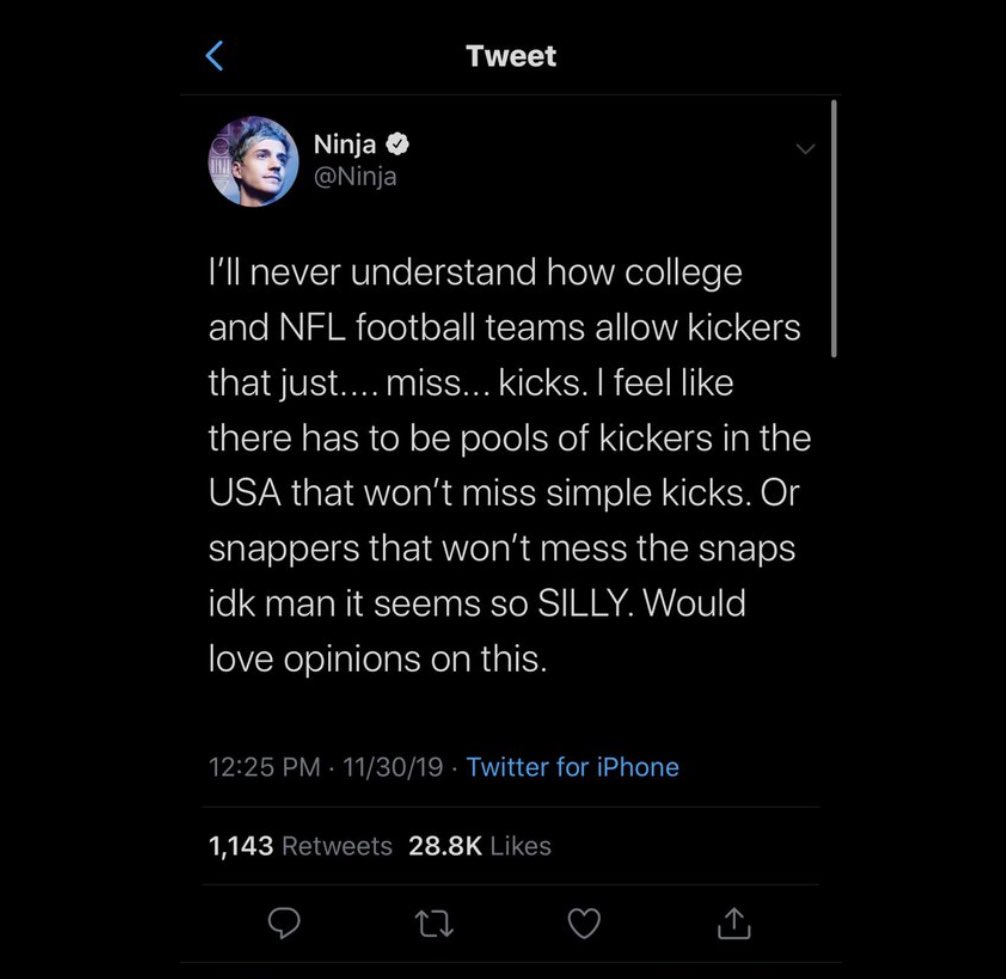Go back using the blue arrow
The height and width of the screenshot is (979, 1006).
pos(214,56)
